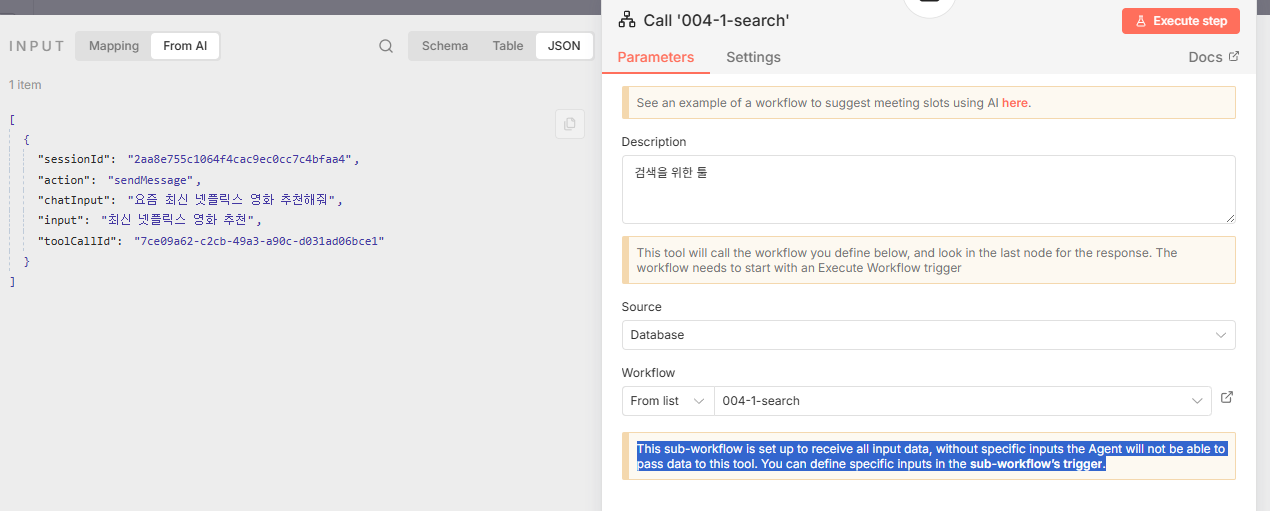Switch to the Settings tab
The width and height of the screenshot is (1270, 511).
point(753,57)
